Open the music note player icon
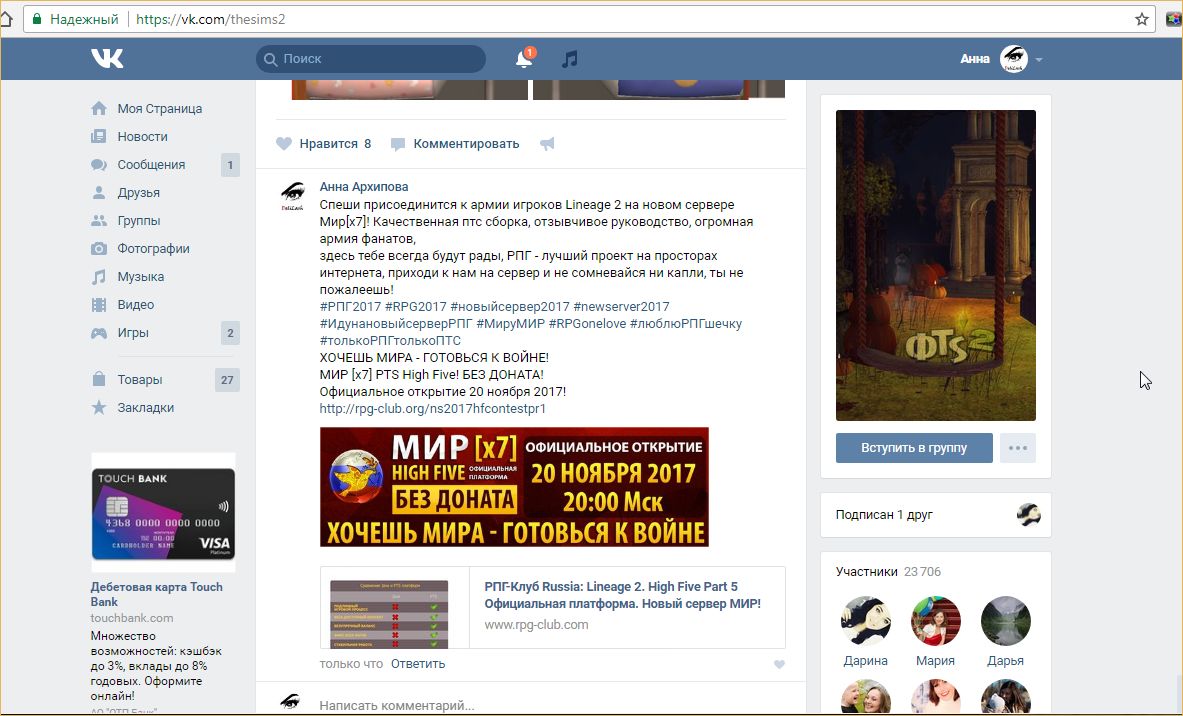Image resolution: width=1183 pixels, height=716 pixels. 570,58
